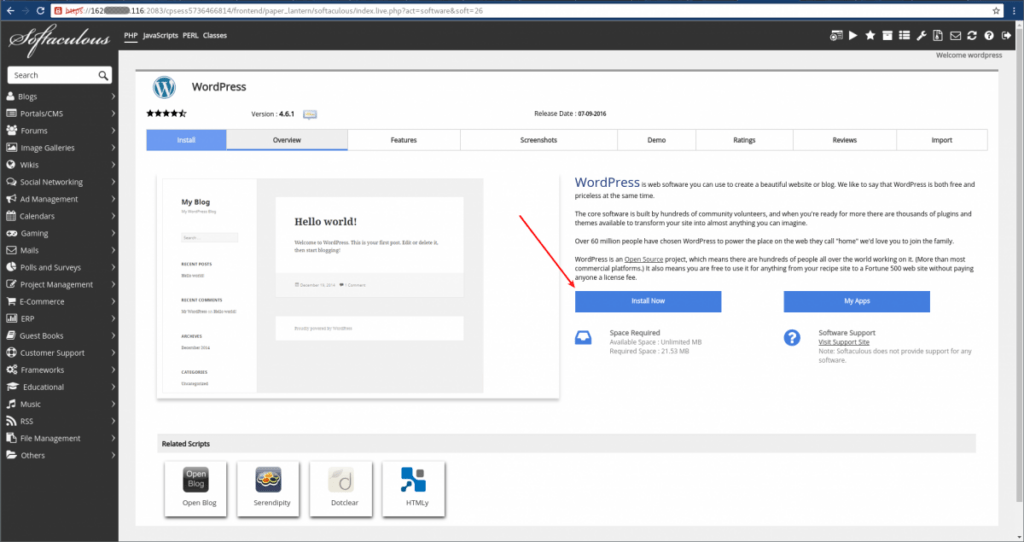
Task: Click the star ratings icon in top toolbar
Action: pyautogui.click(x=870, y=35)
